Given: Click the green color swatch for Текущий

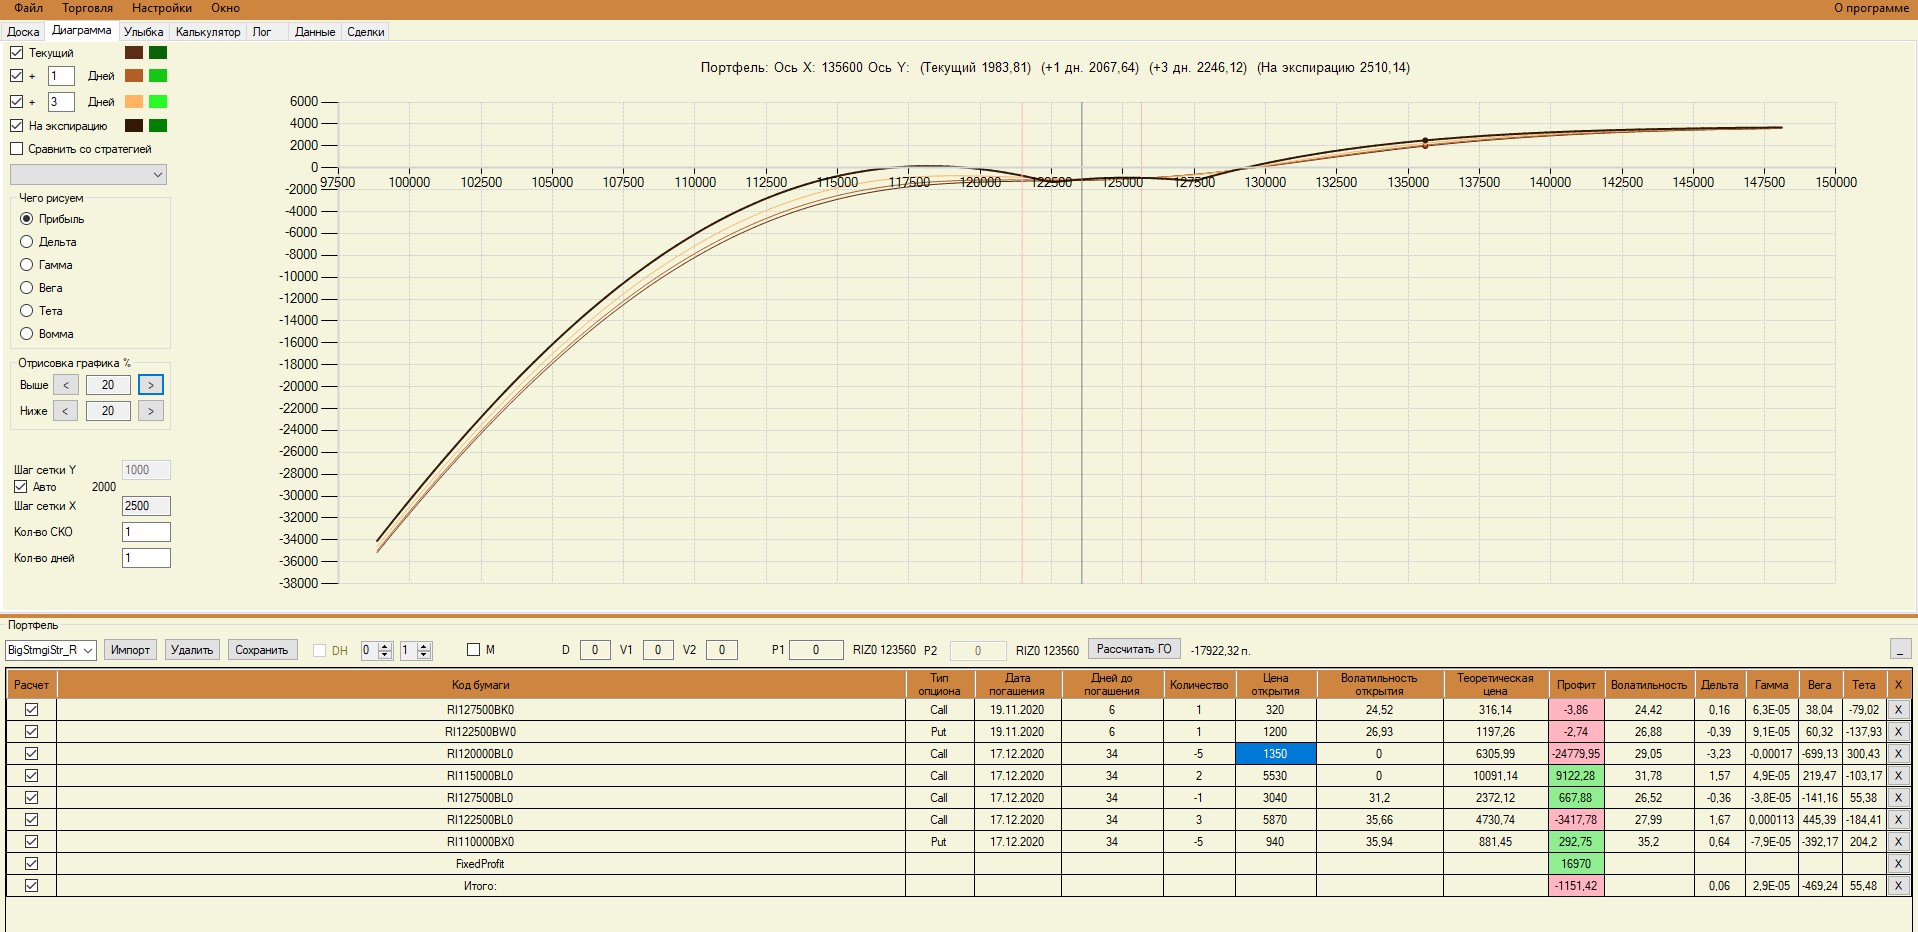Looking at the screenshot, I should point(158,53).
